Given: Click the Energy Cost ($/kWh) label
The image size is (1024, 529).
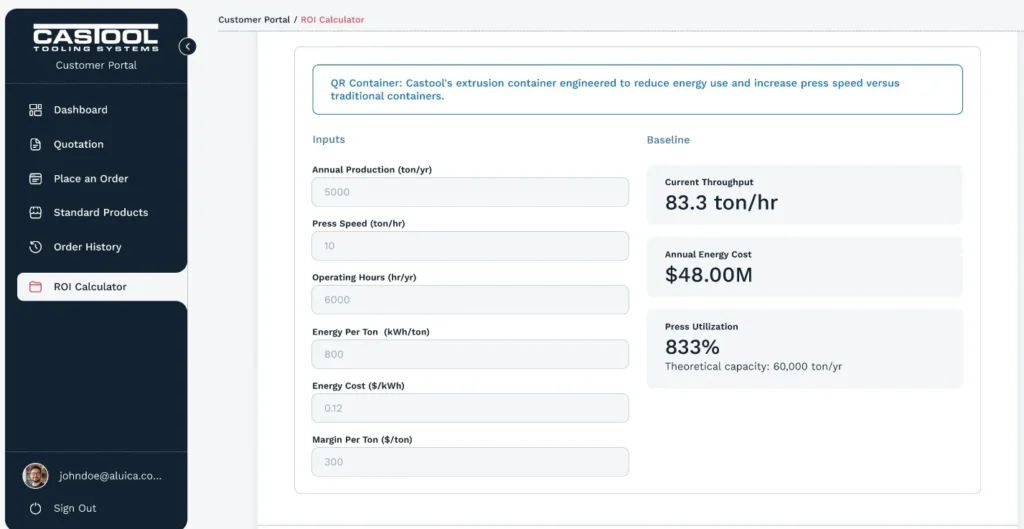Looking at the screenshot, I should [x=358, y=386].
